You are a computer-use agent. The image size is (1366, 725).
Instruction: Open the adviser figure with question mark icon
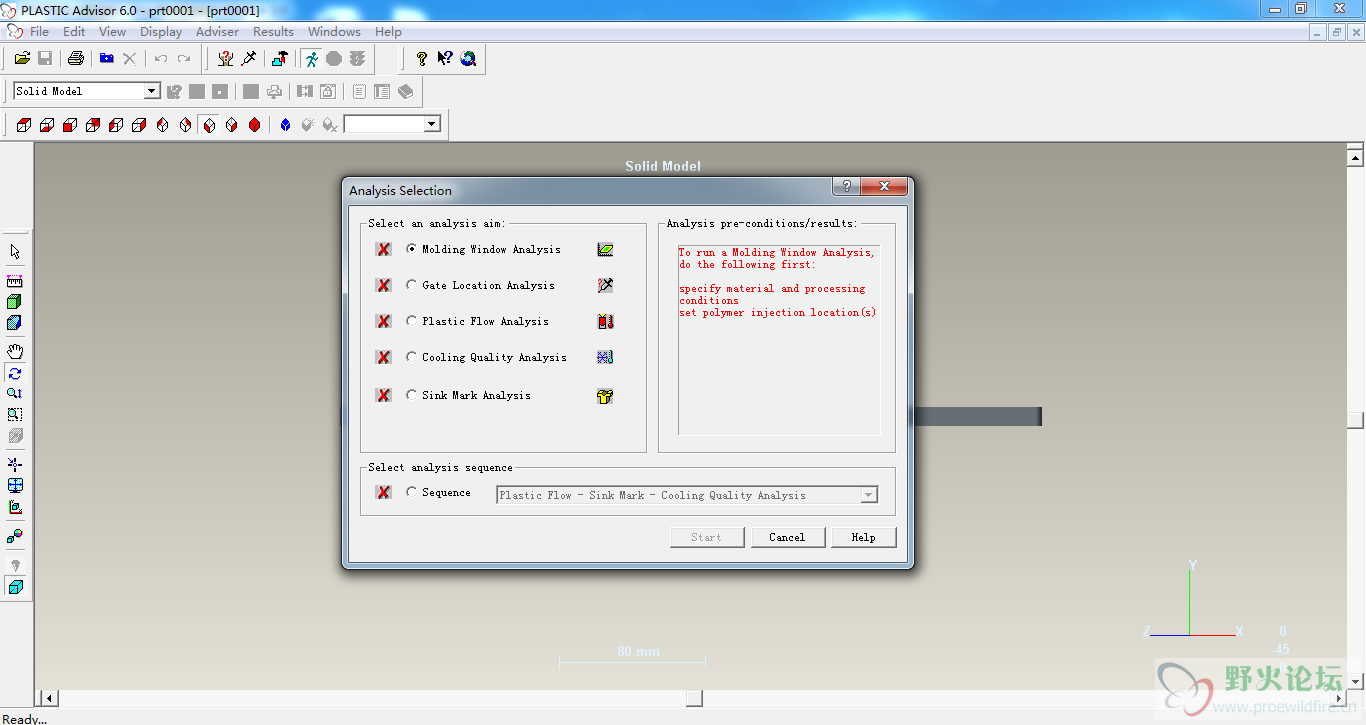point(226,59)
